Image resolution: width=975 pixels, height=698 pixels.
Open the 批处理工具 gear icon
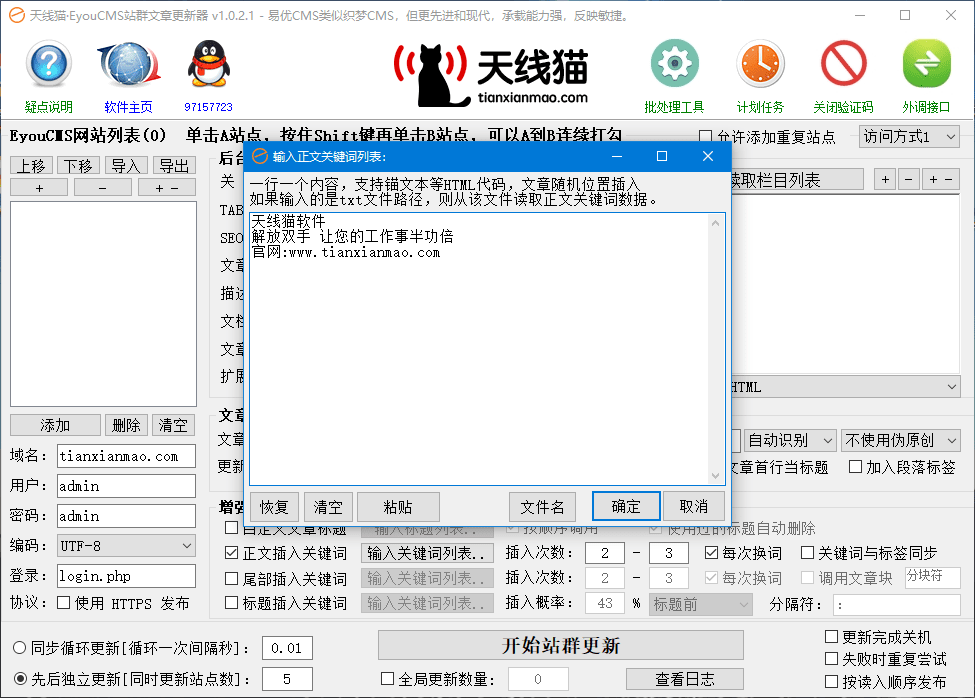click(675, 63)
